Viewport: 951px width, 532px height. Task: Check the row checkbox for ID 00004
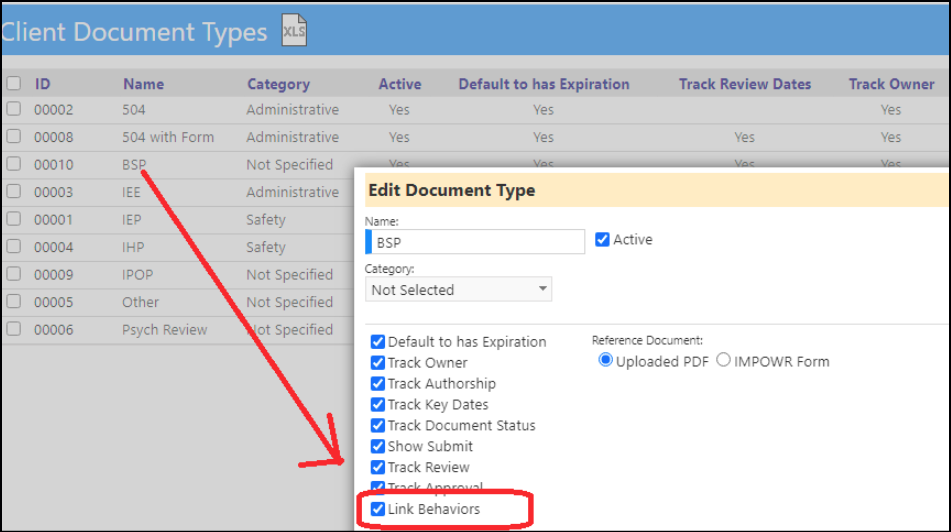pos(13,246)
